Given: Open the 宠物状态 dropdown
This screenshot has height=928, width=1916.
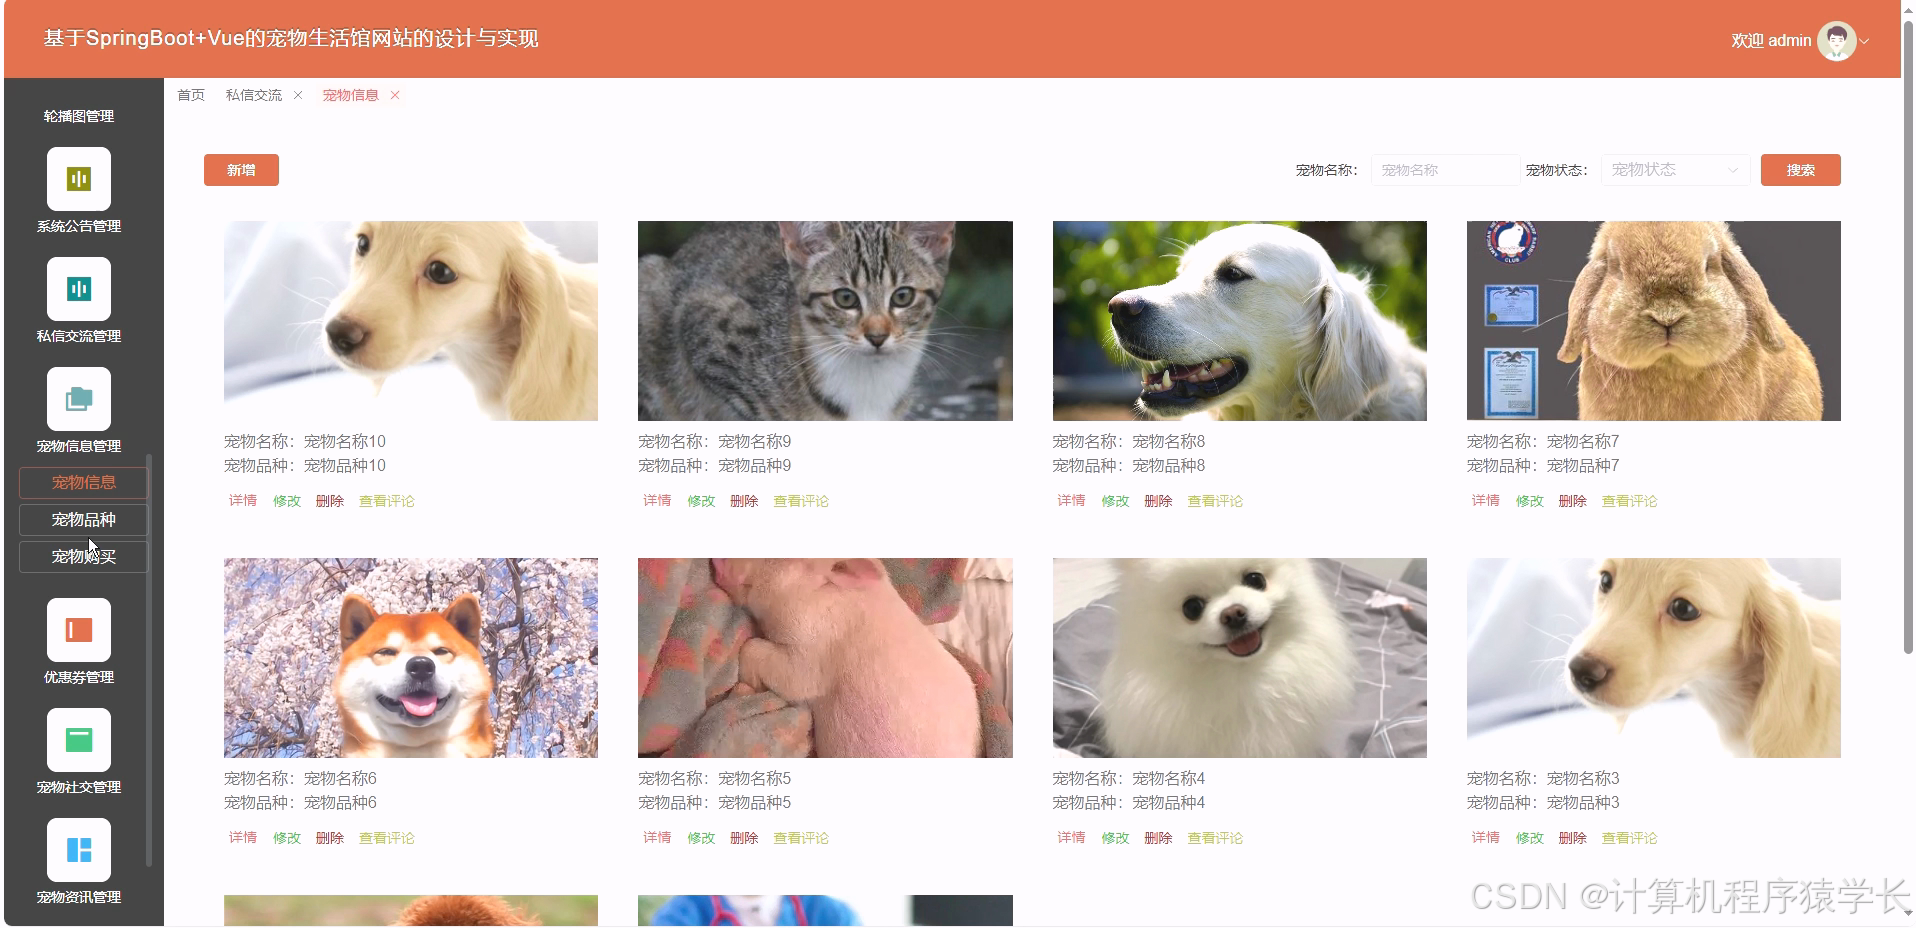Looking at the screenshot, I should point(1675,170).
